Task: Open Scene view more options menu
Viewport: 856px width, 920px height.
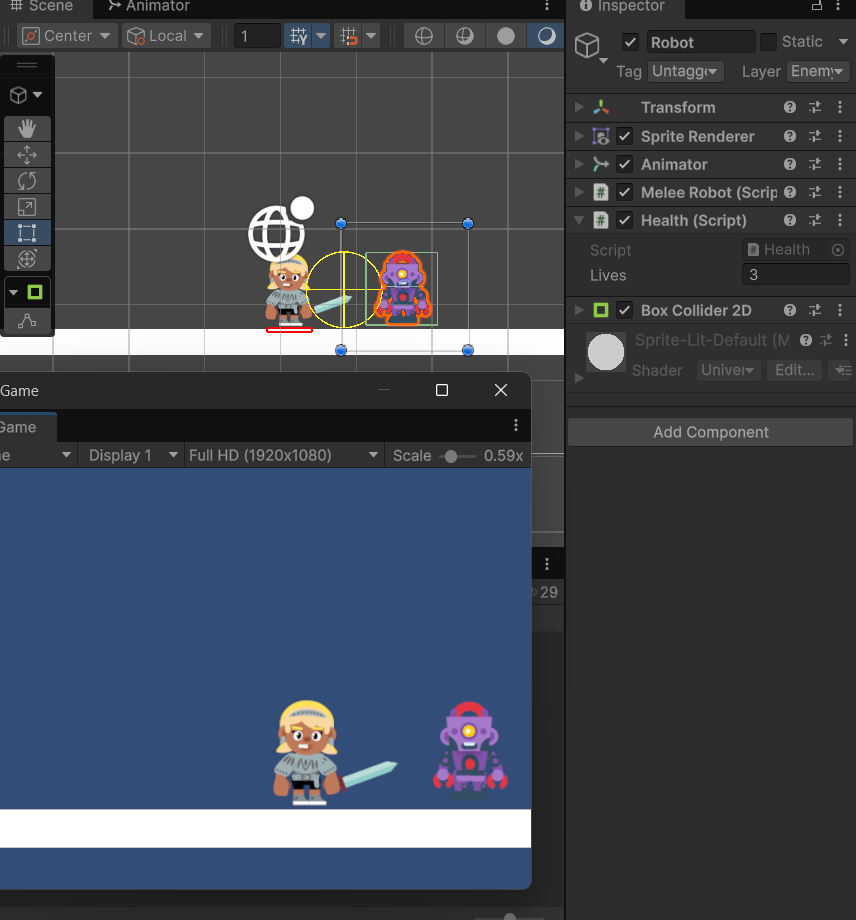Action: (547, 6)
